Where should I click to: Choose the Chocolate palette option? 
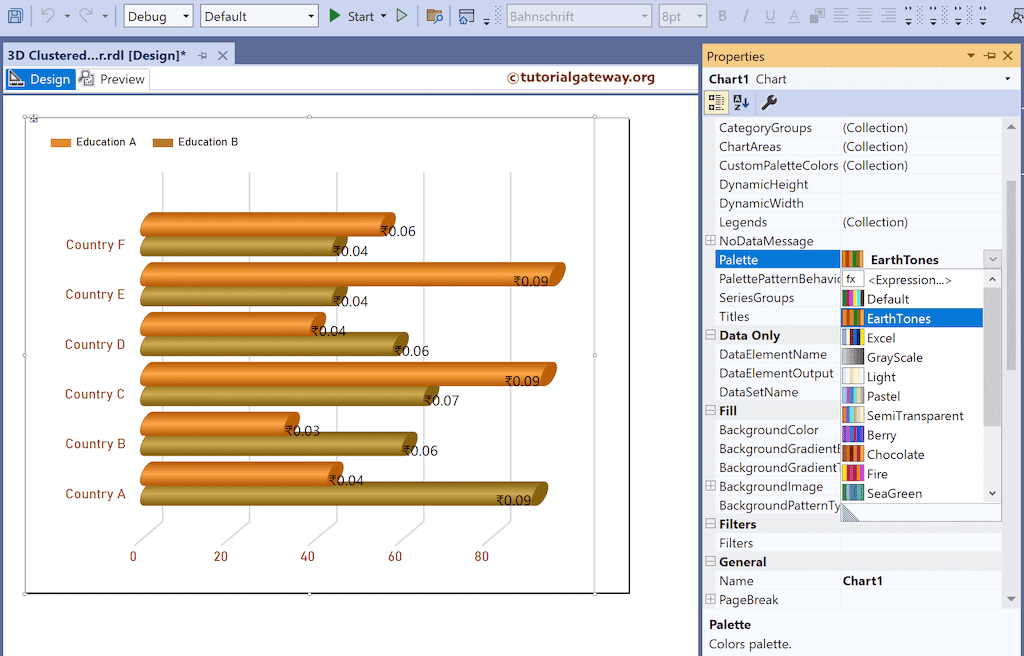tap(895, 455)
